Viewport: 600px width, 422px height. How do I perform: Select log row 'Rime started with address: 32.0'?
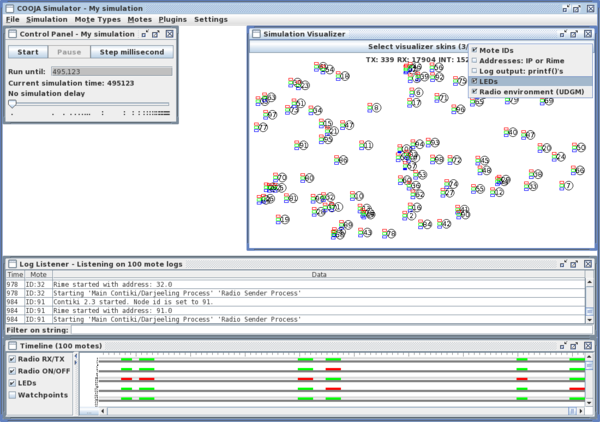(x=295, y=284)
